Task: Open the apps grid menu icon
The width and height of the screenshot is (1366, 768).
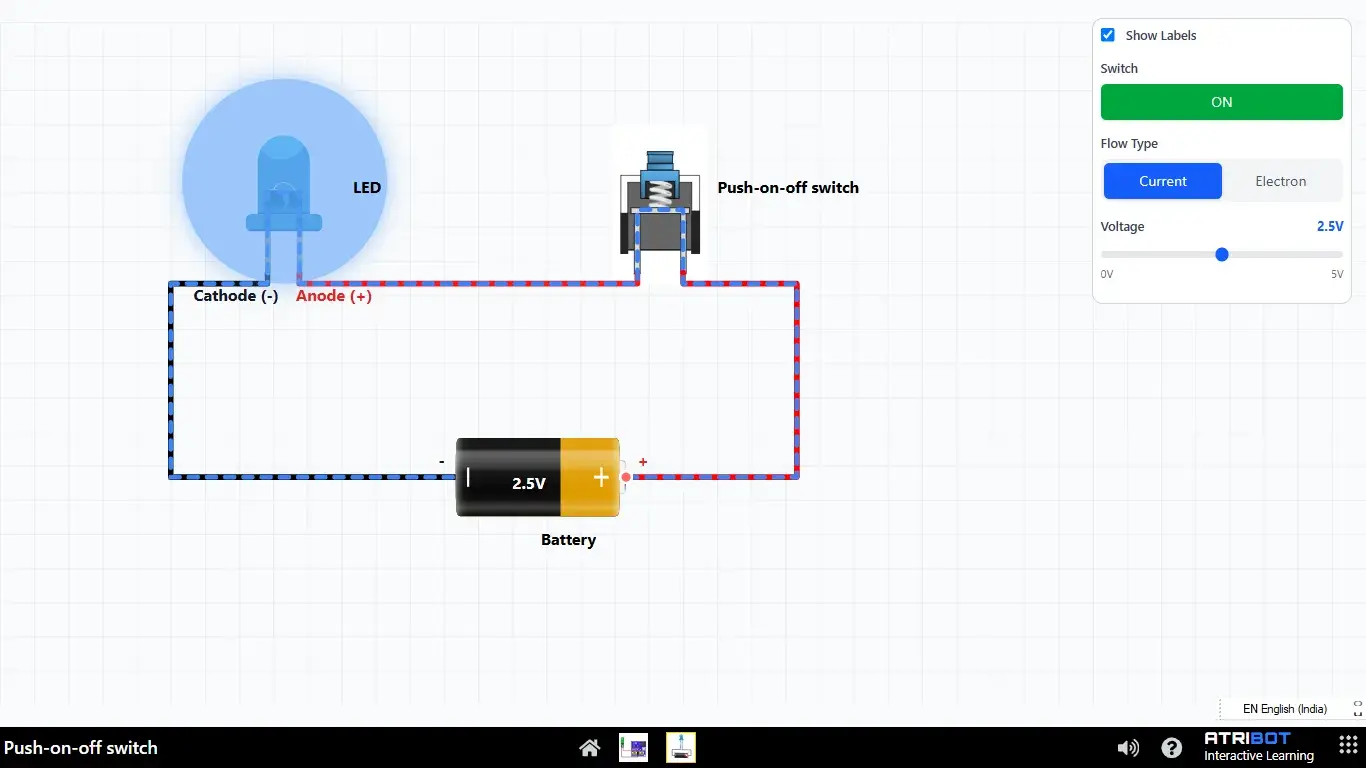Action: (1347, 747)
